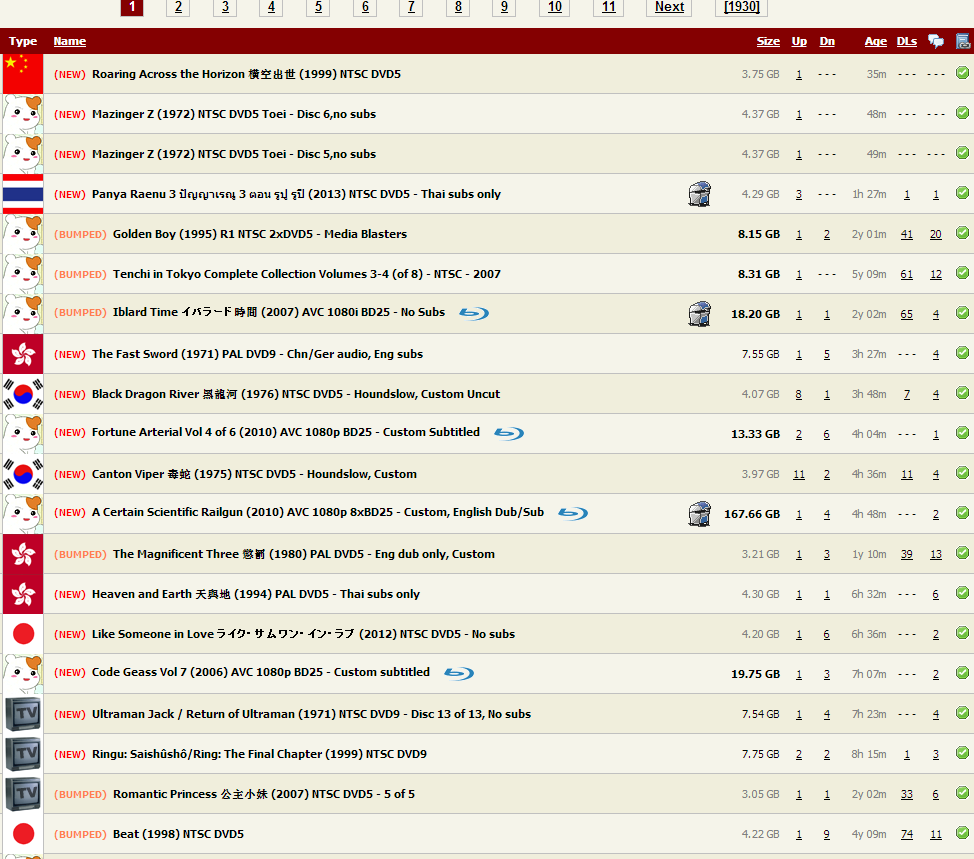
Task: Open Black Dragon River (1976) torrent
Action: [296, 394]
